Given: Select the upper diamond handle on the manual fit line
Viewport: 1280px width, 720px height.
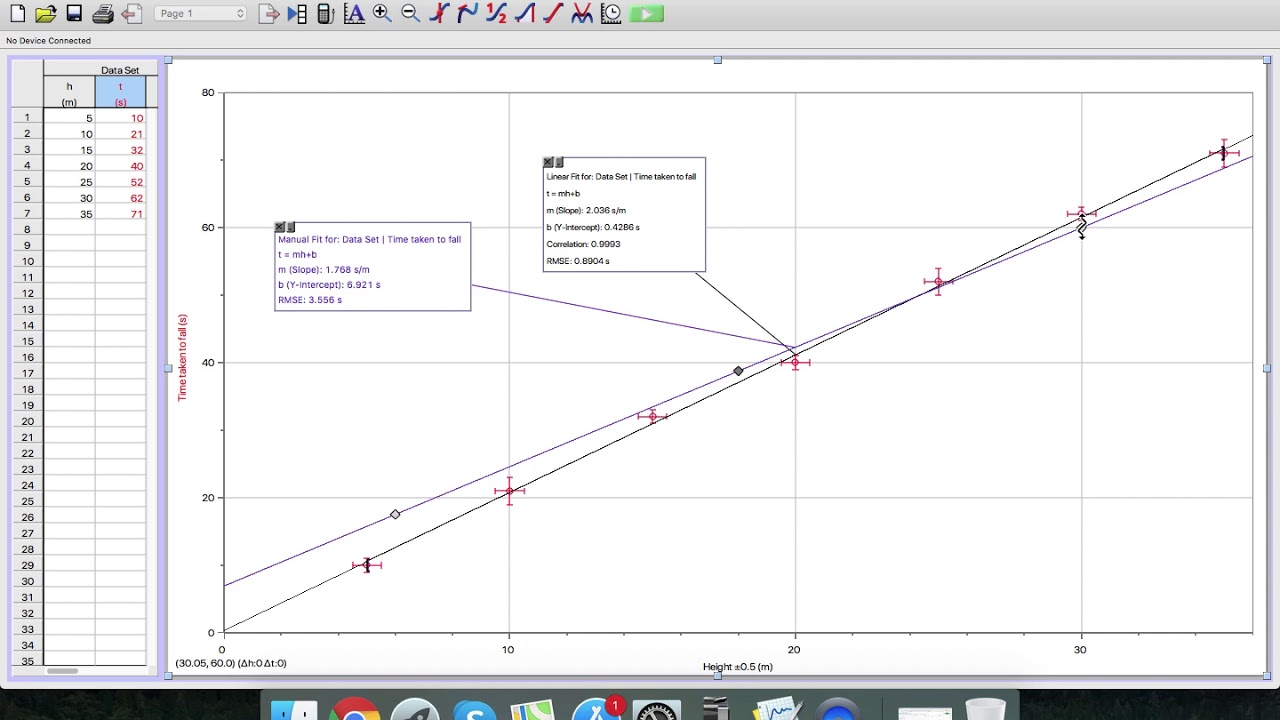Looking at the screenshot, I should [738, 371].
